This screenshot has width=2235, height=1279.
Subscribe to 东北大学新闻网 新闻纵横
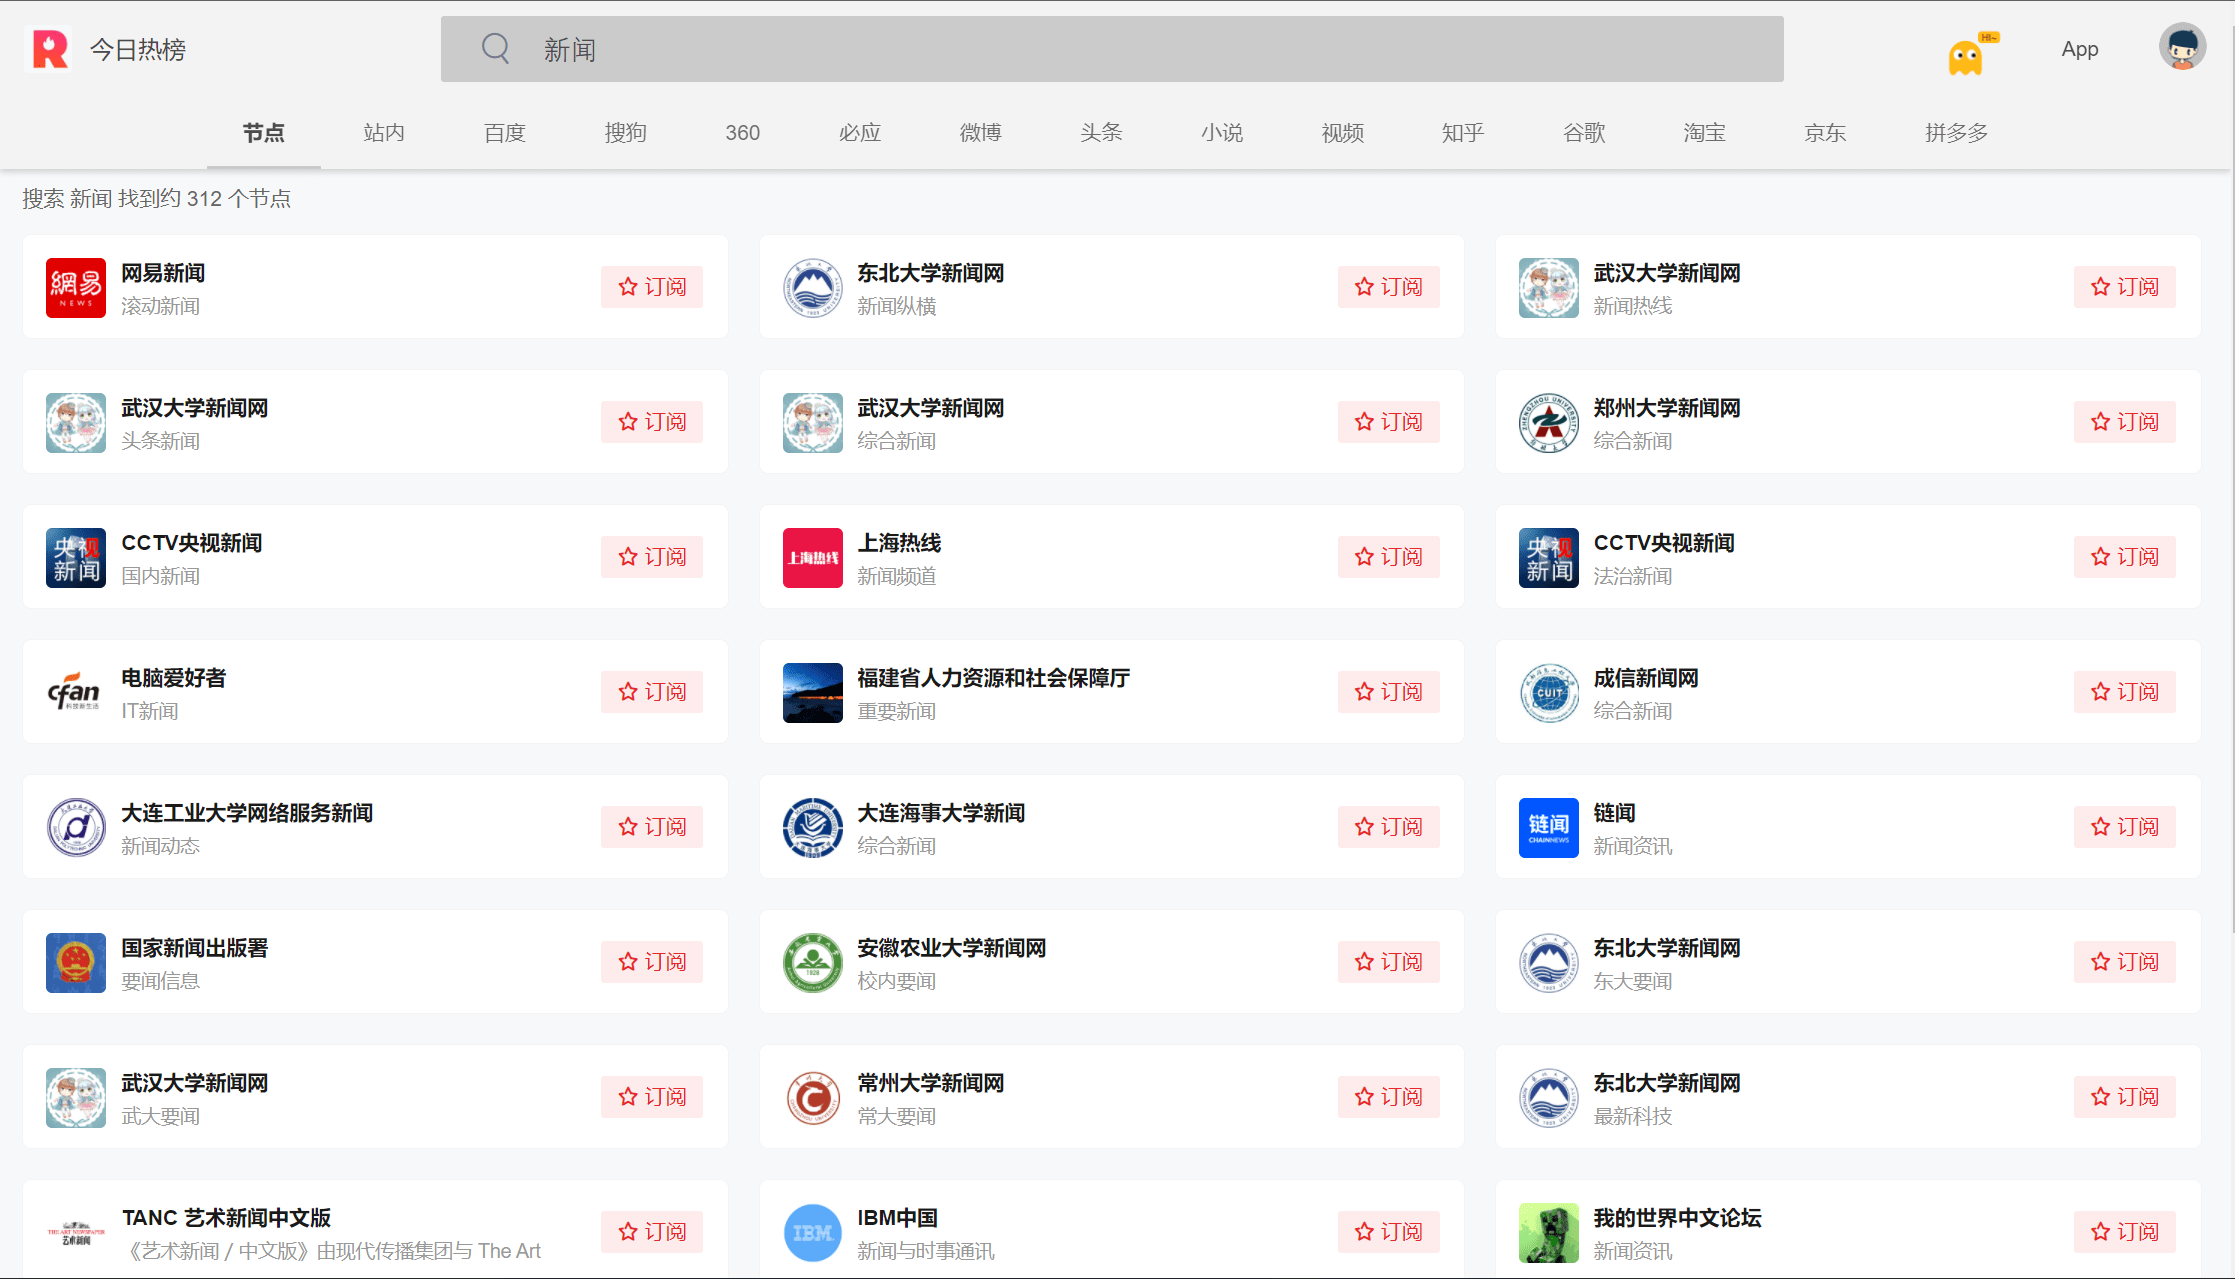click(1388, 287)
